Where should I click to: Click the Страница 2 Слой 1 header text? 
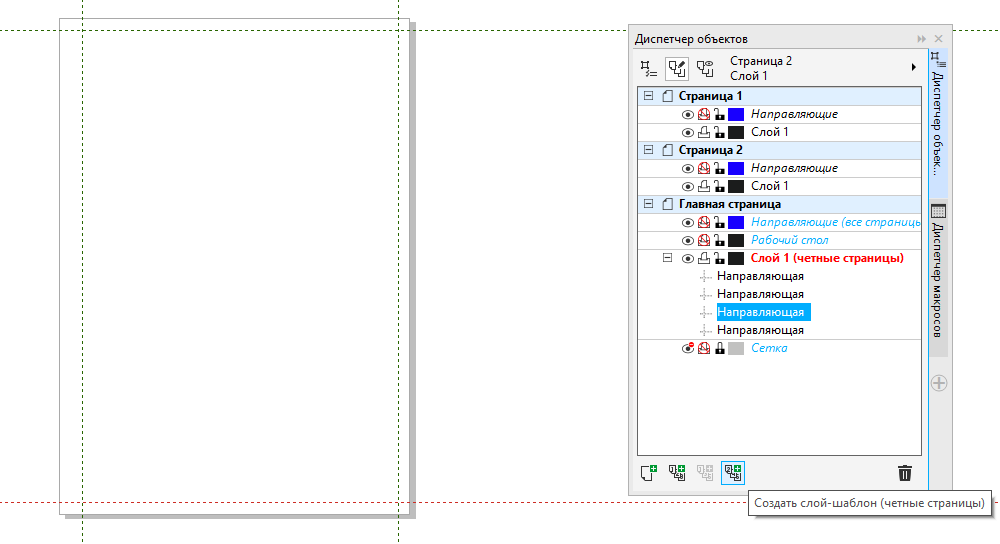761,68
